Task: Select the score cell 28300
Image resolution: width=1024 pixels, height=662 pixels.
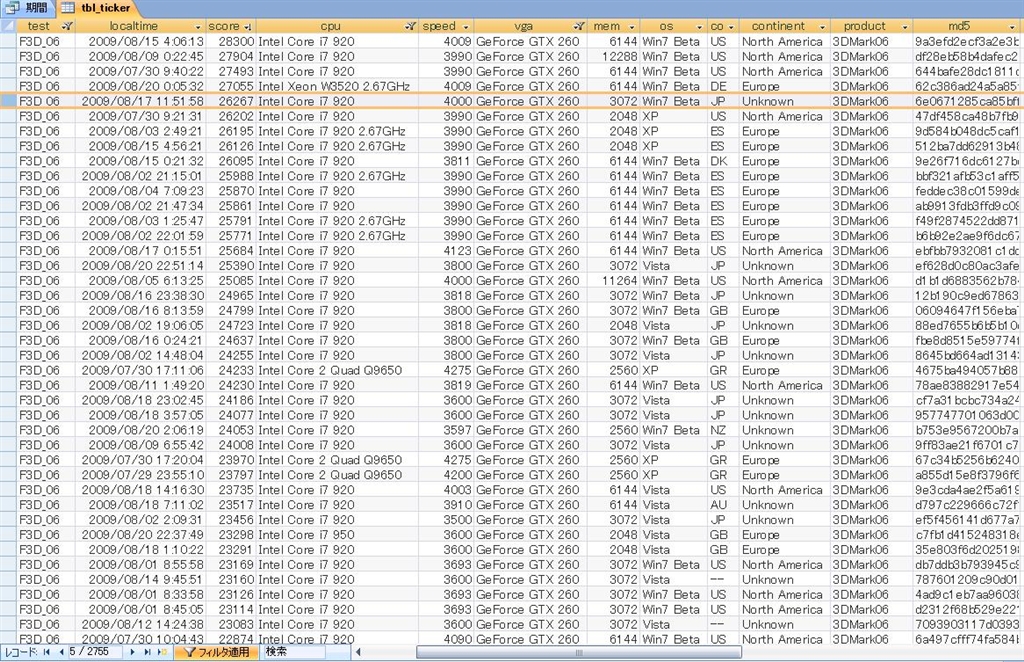Action: point(231,41)
